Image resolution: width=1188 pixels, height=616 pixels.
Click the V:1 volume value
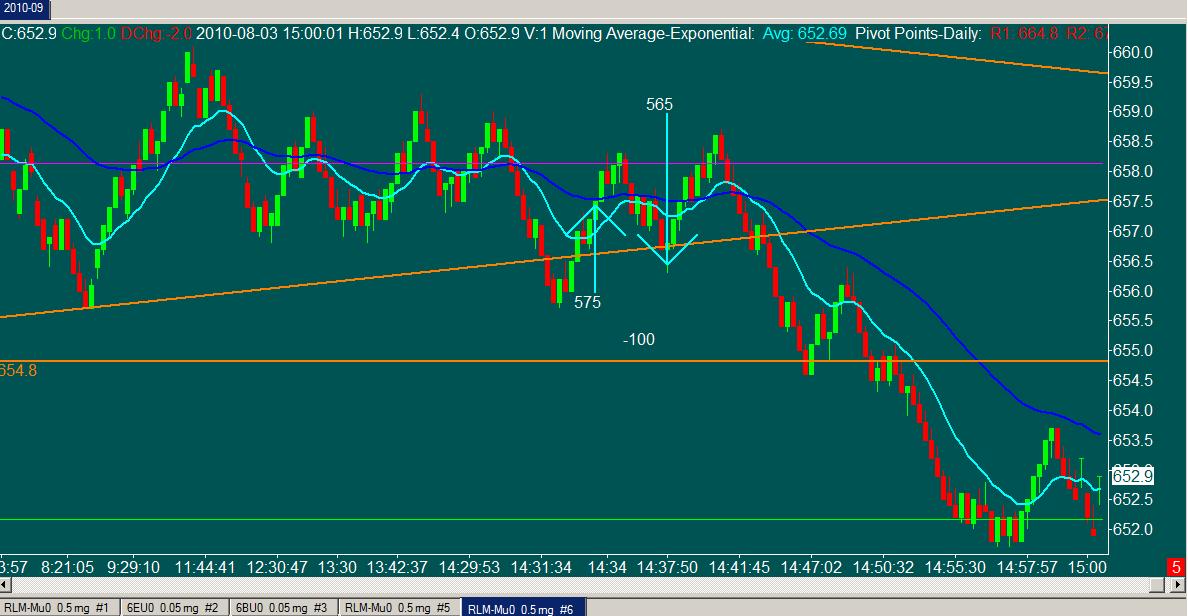point(536,33)
